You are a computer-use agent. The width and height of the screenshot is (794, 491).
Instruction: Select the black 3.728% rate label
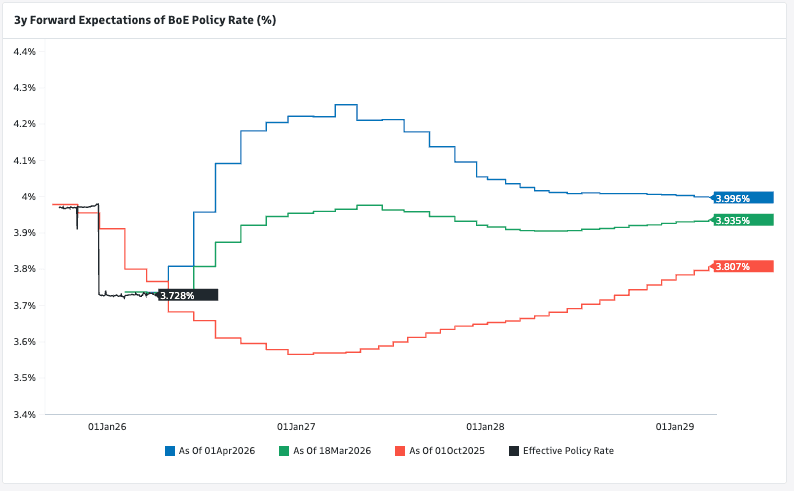click(188, 295)
